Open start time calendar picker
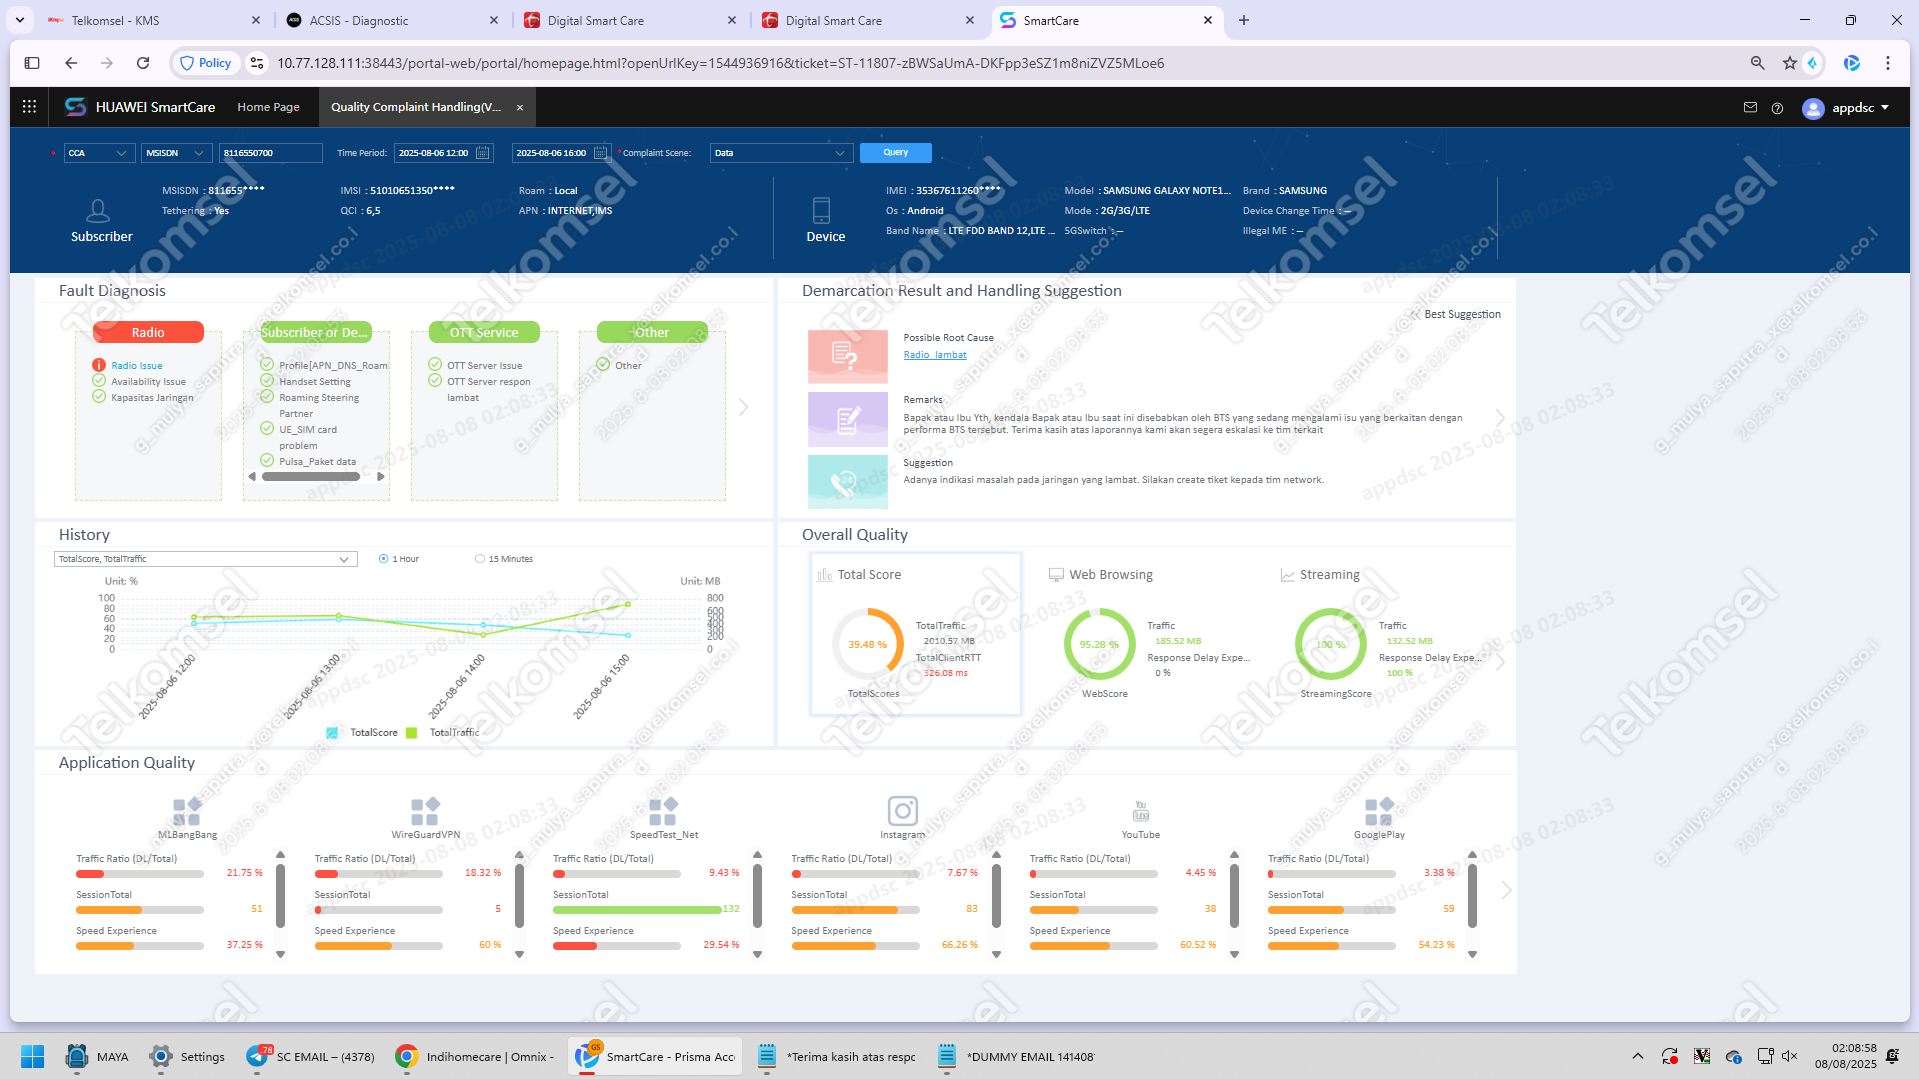 point(483,153)
